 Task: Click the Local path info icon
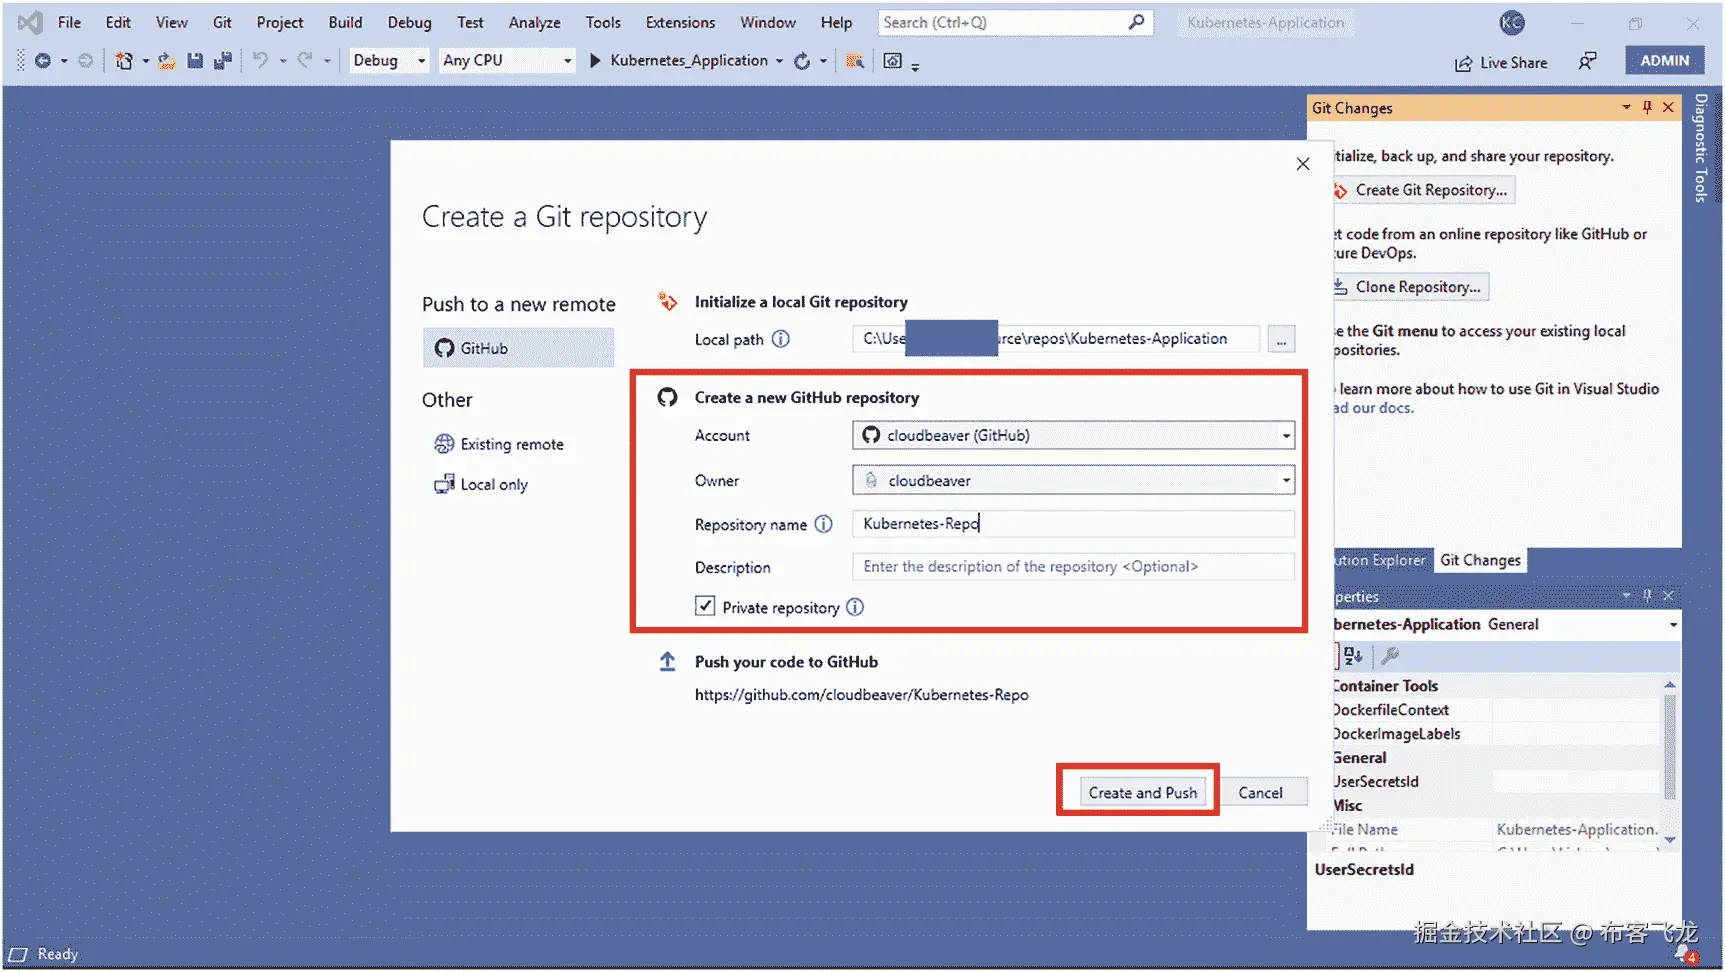781,339
